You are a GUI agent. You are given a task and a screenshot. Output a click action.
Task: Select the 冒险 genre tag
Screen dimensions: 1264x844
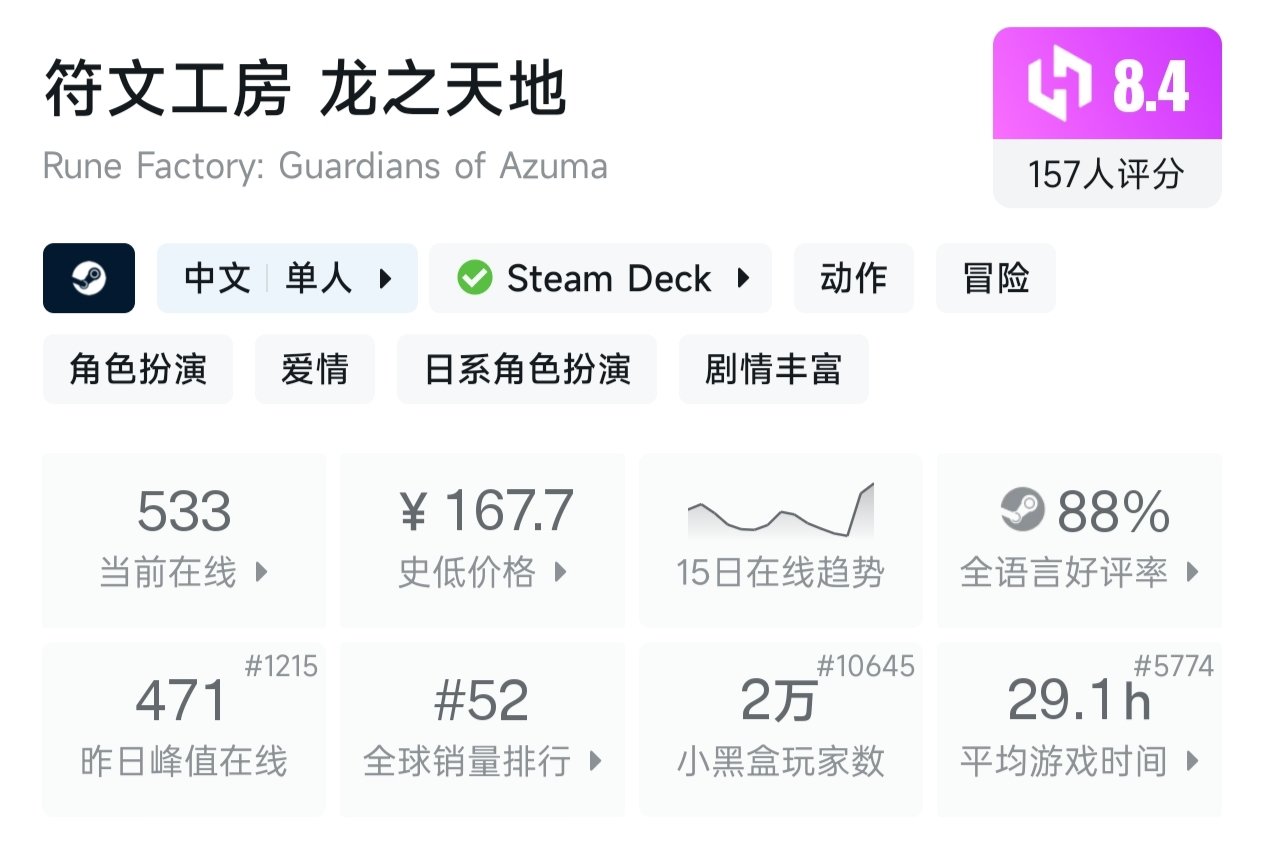coord(995,278)
